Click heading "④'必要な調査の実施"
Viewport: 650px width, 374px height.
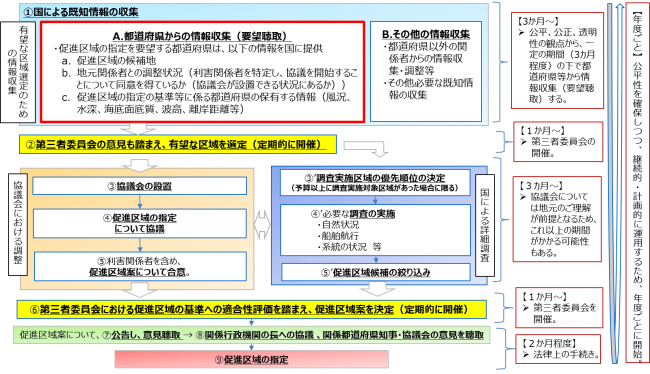(353, 214)
